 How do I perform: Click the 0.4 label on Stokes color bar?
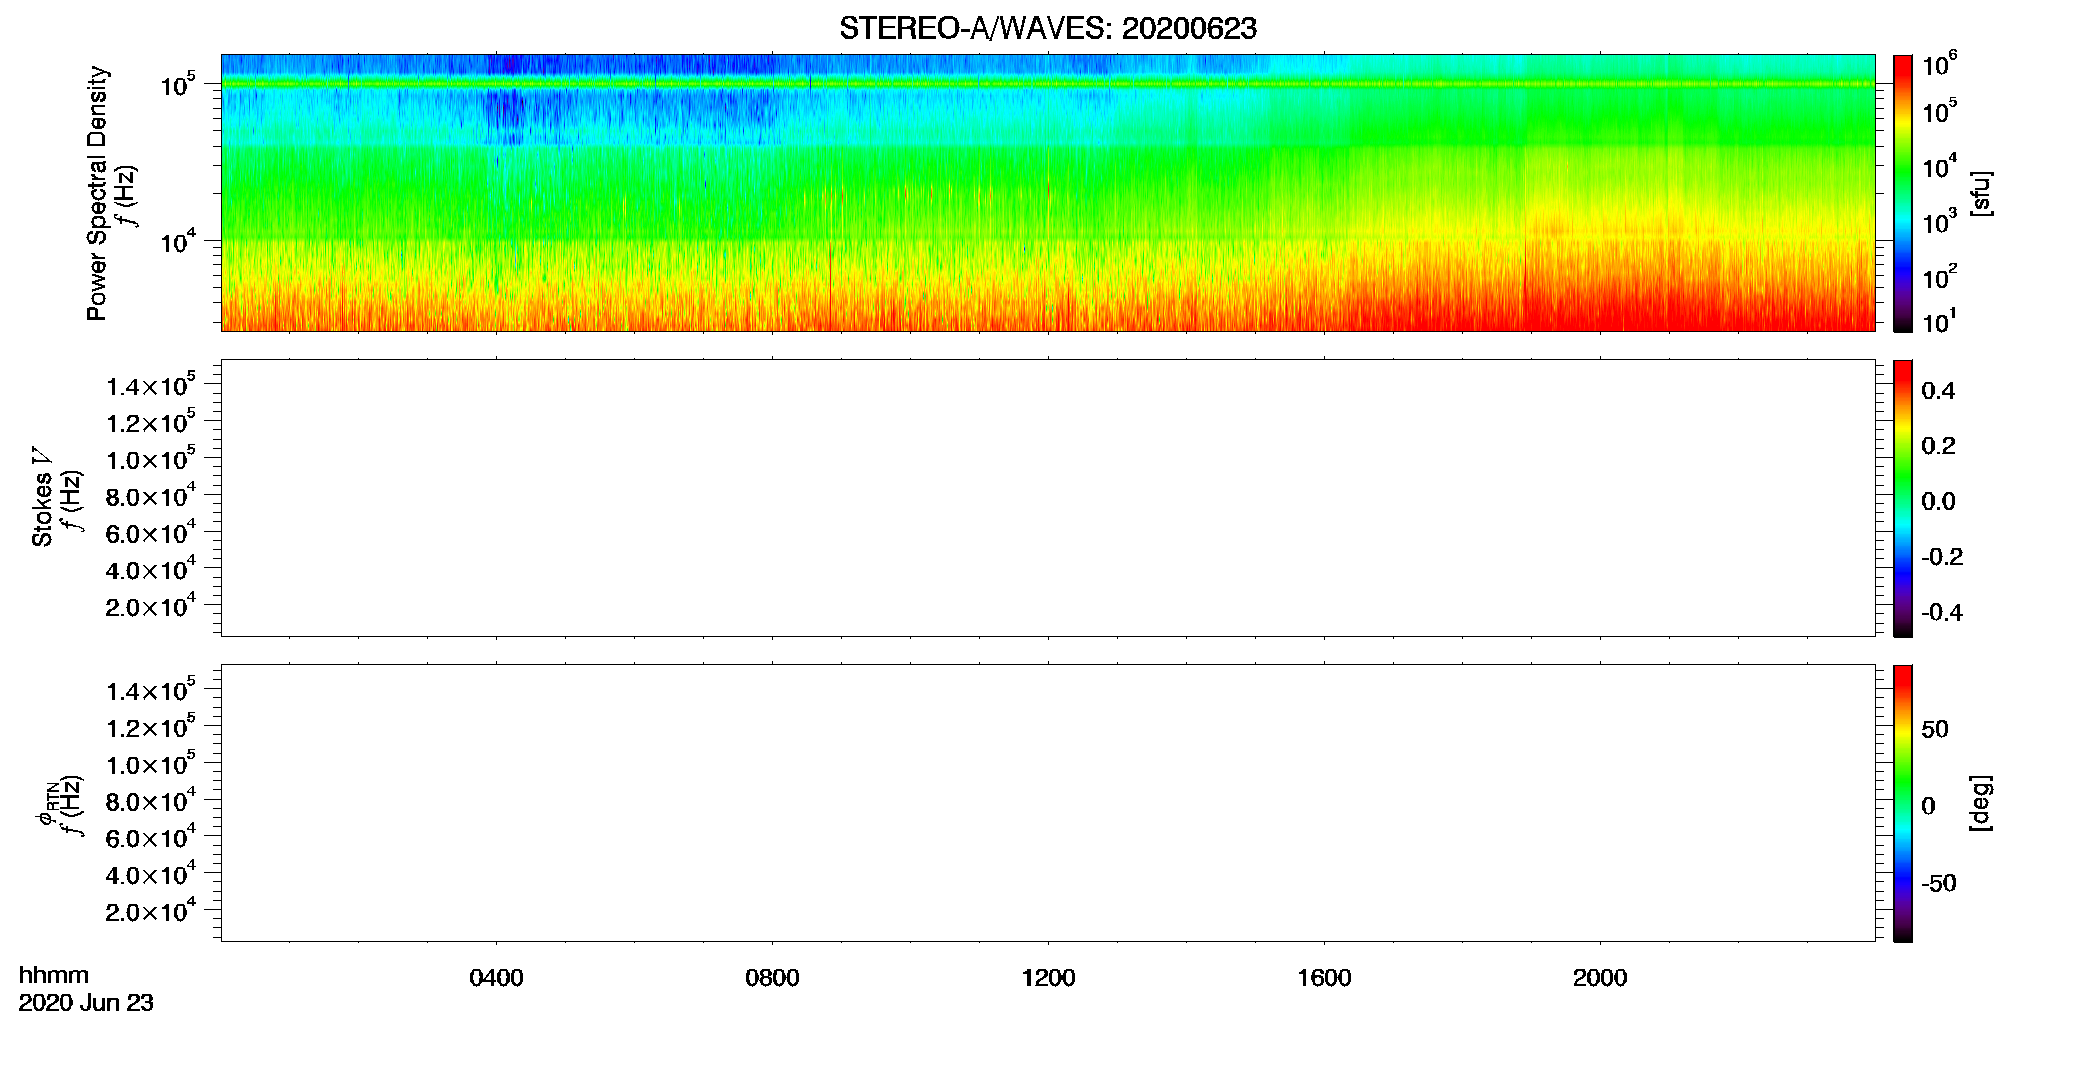point(1938,391)
